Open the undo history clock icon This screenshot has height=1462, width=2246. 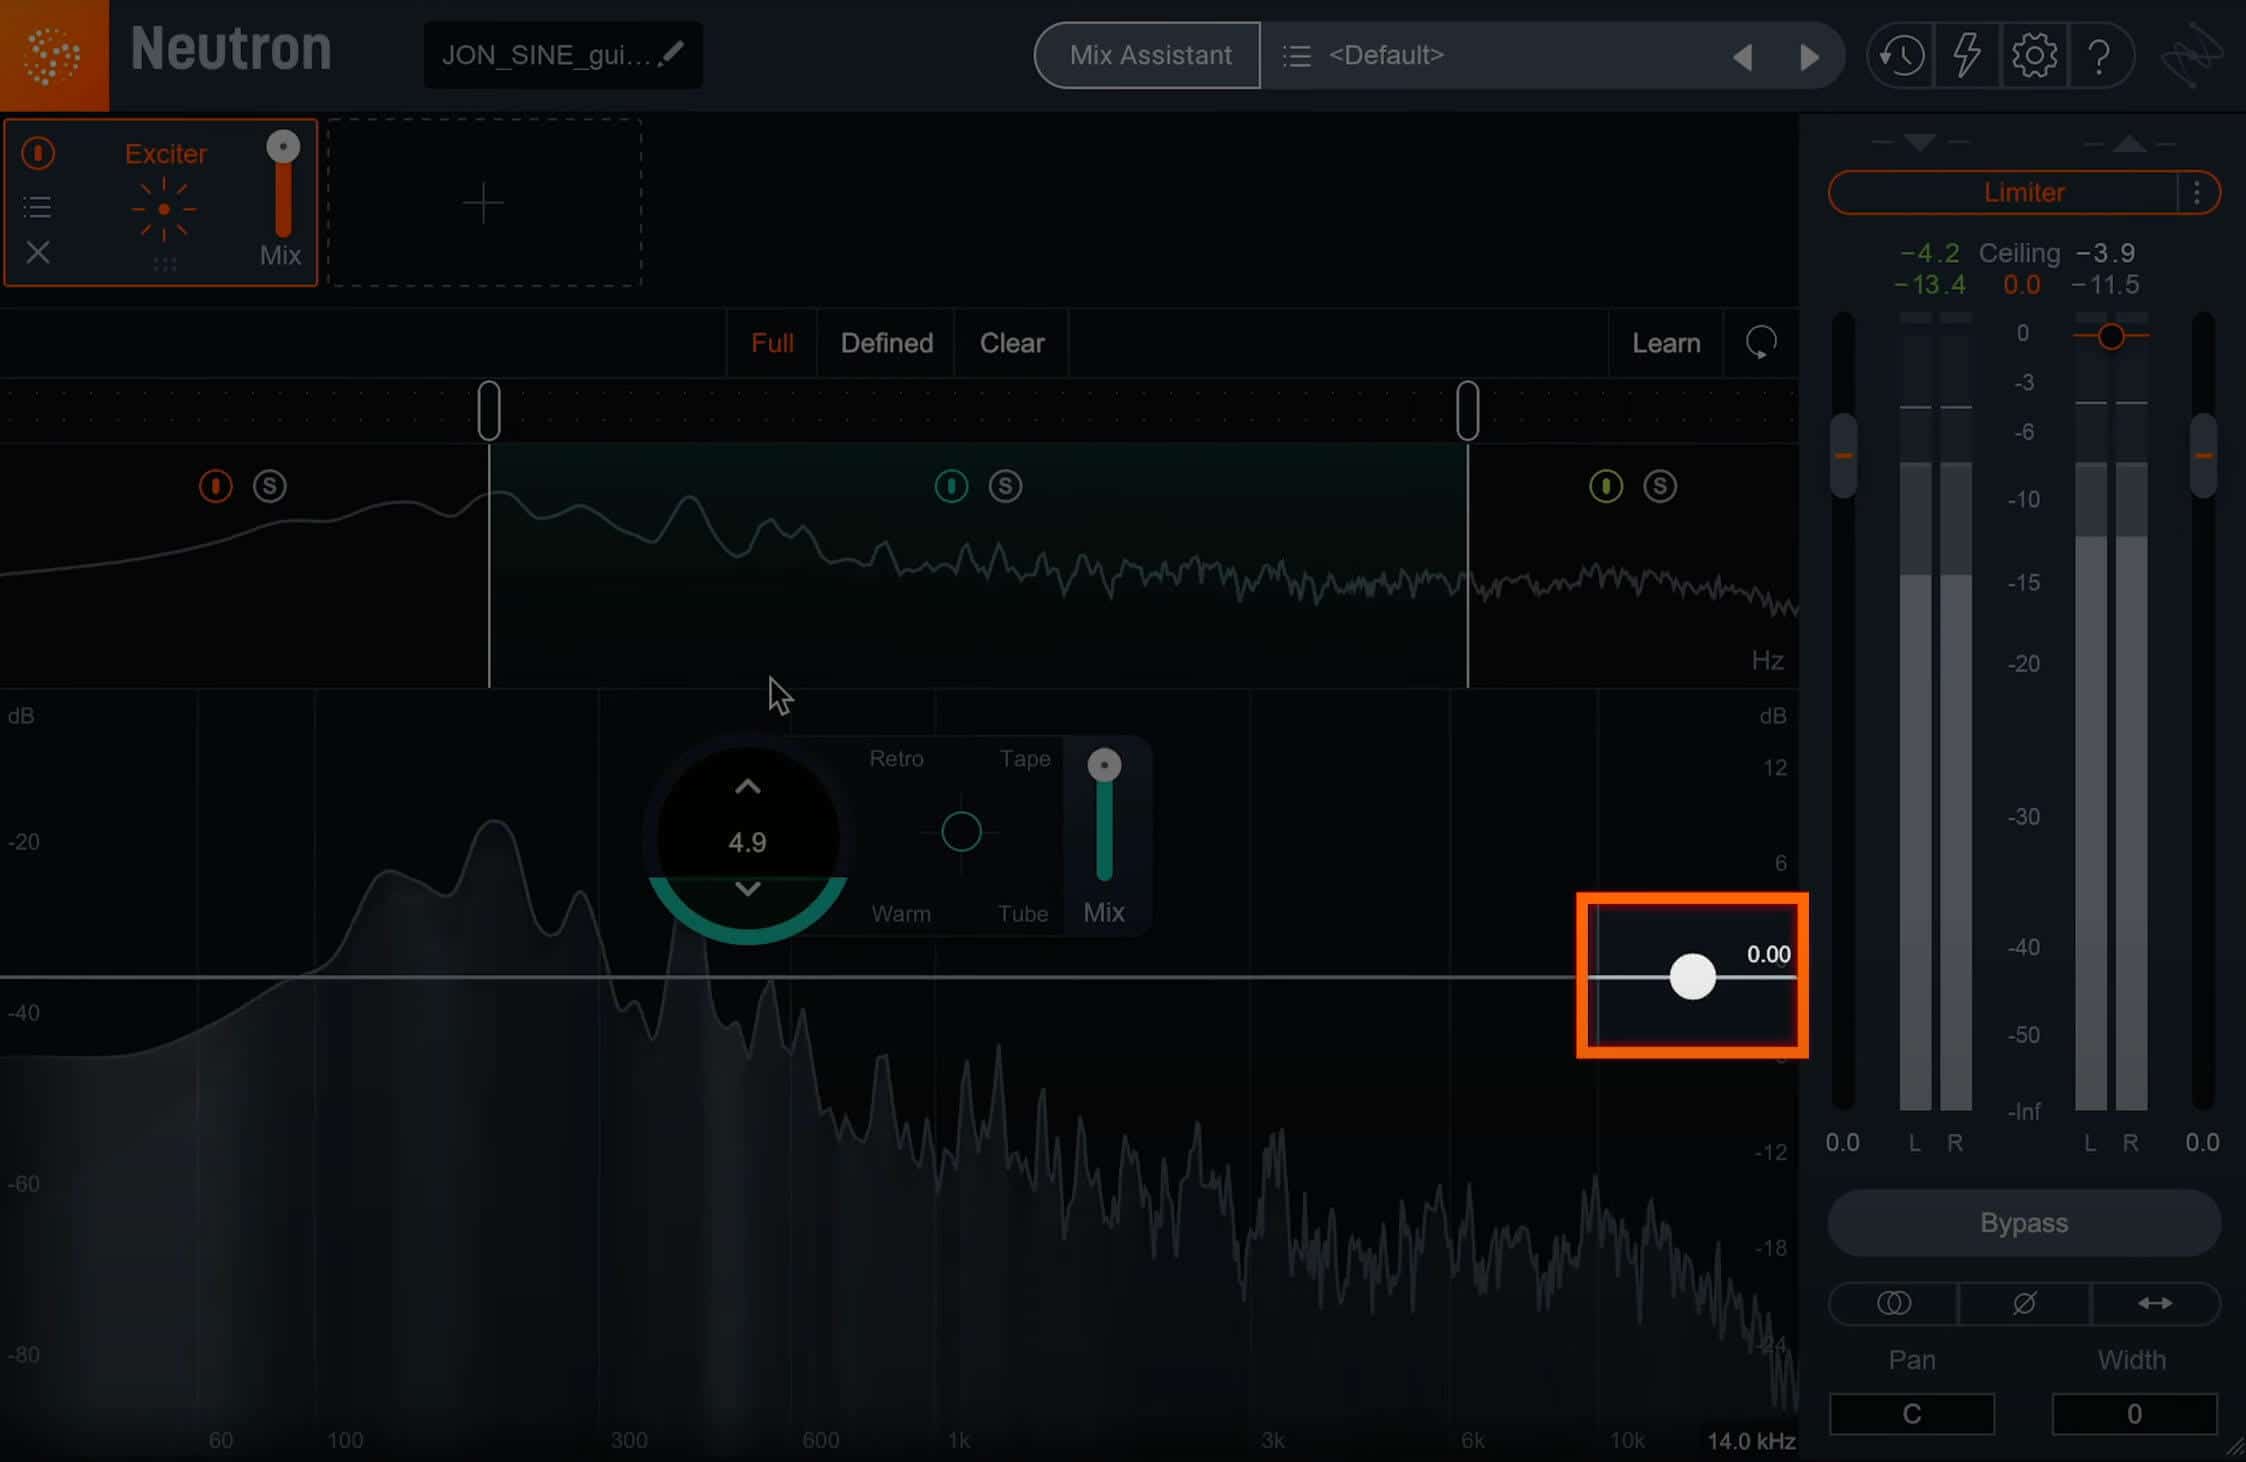click(x=1901, y=55)
